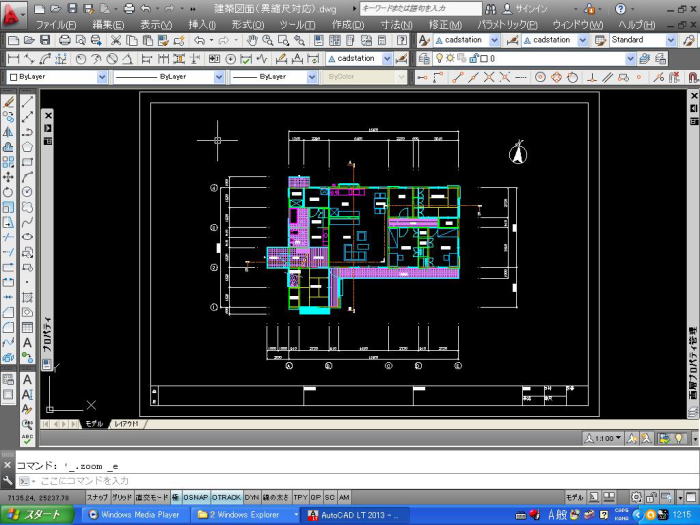
Task: Select the Line draw tool
Action: [x=27, y=101]
